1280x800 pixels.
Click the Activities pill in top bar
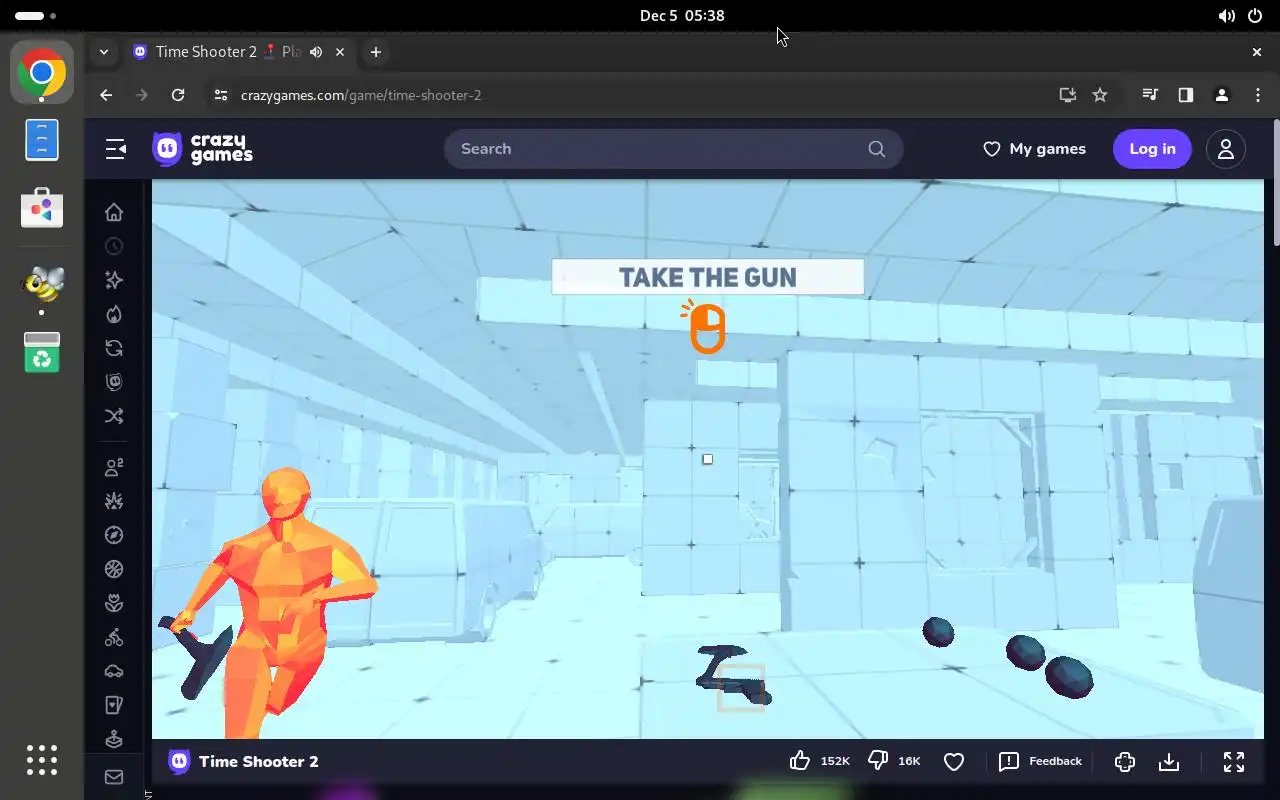36,16
